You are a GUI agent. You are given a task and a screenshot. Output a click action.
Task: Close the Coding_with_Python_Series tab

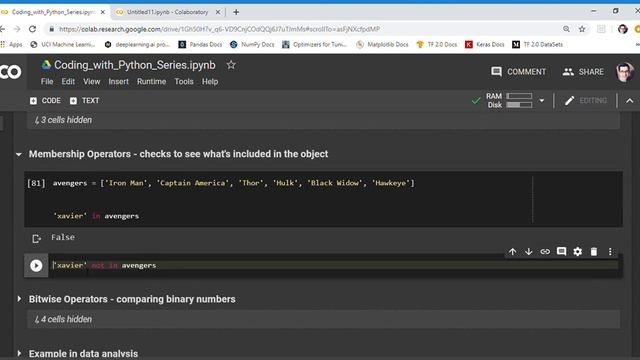(x=103, y=12)
